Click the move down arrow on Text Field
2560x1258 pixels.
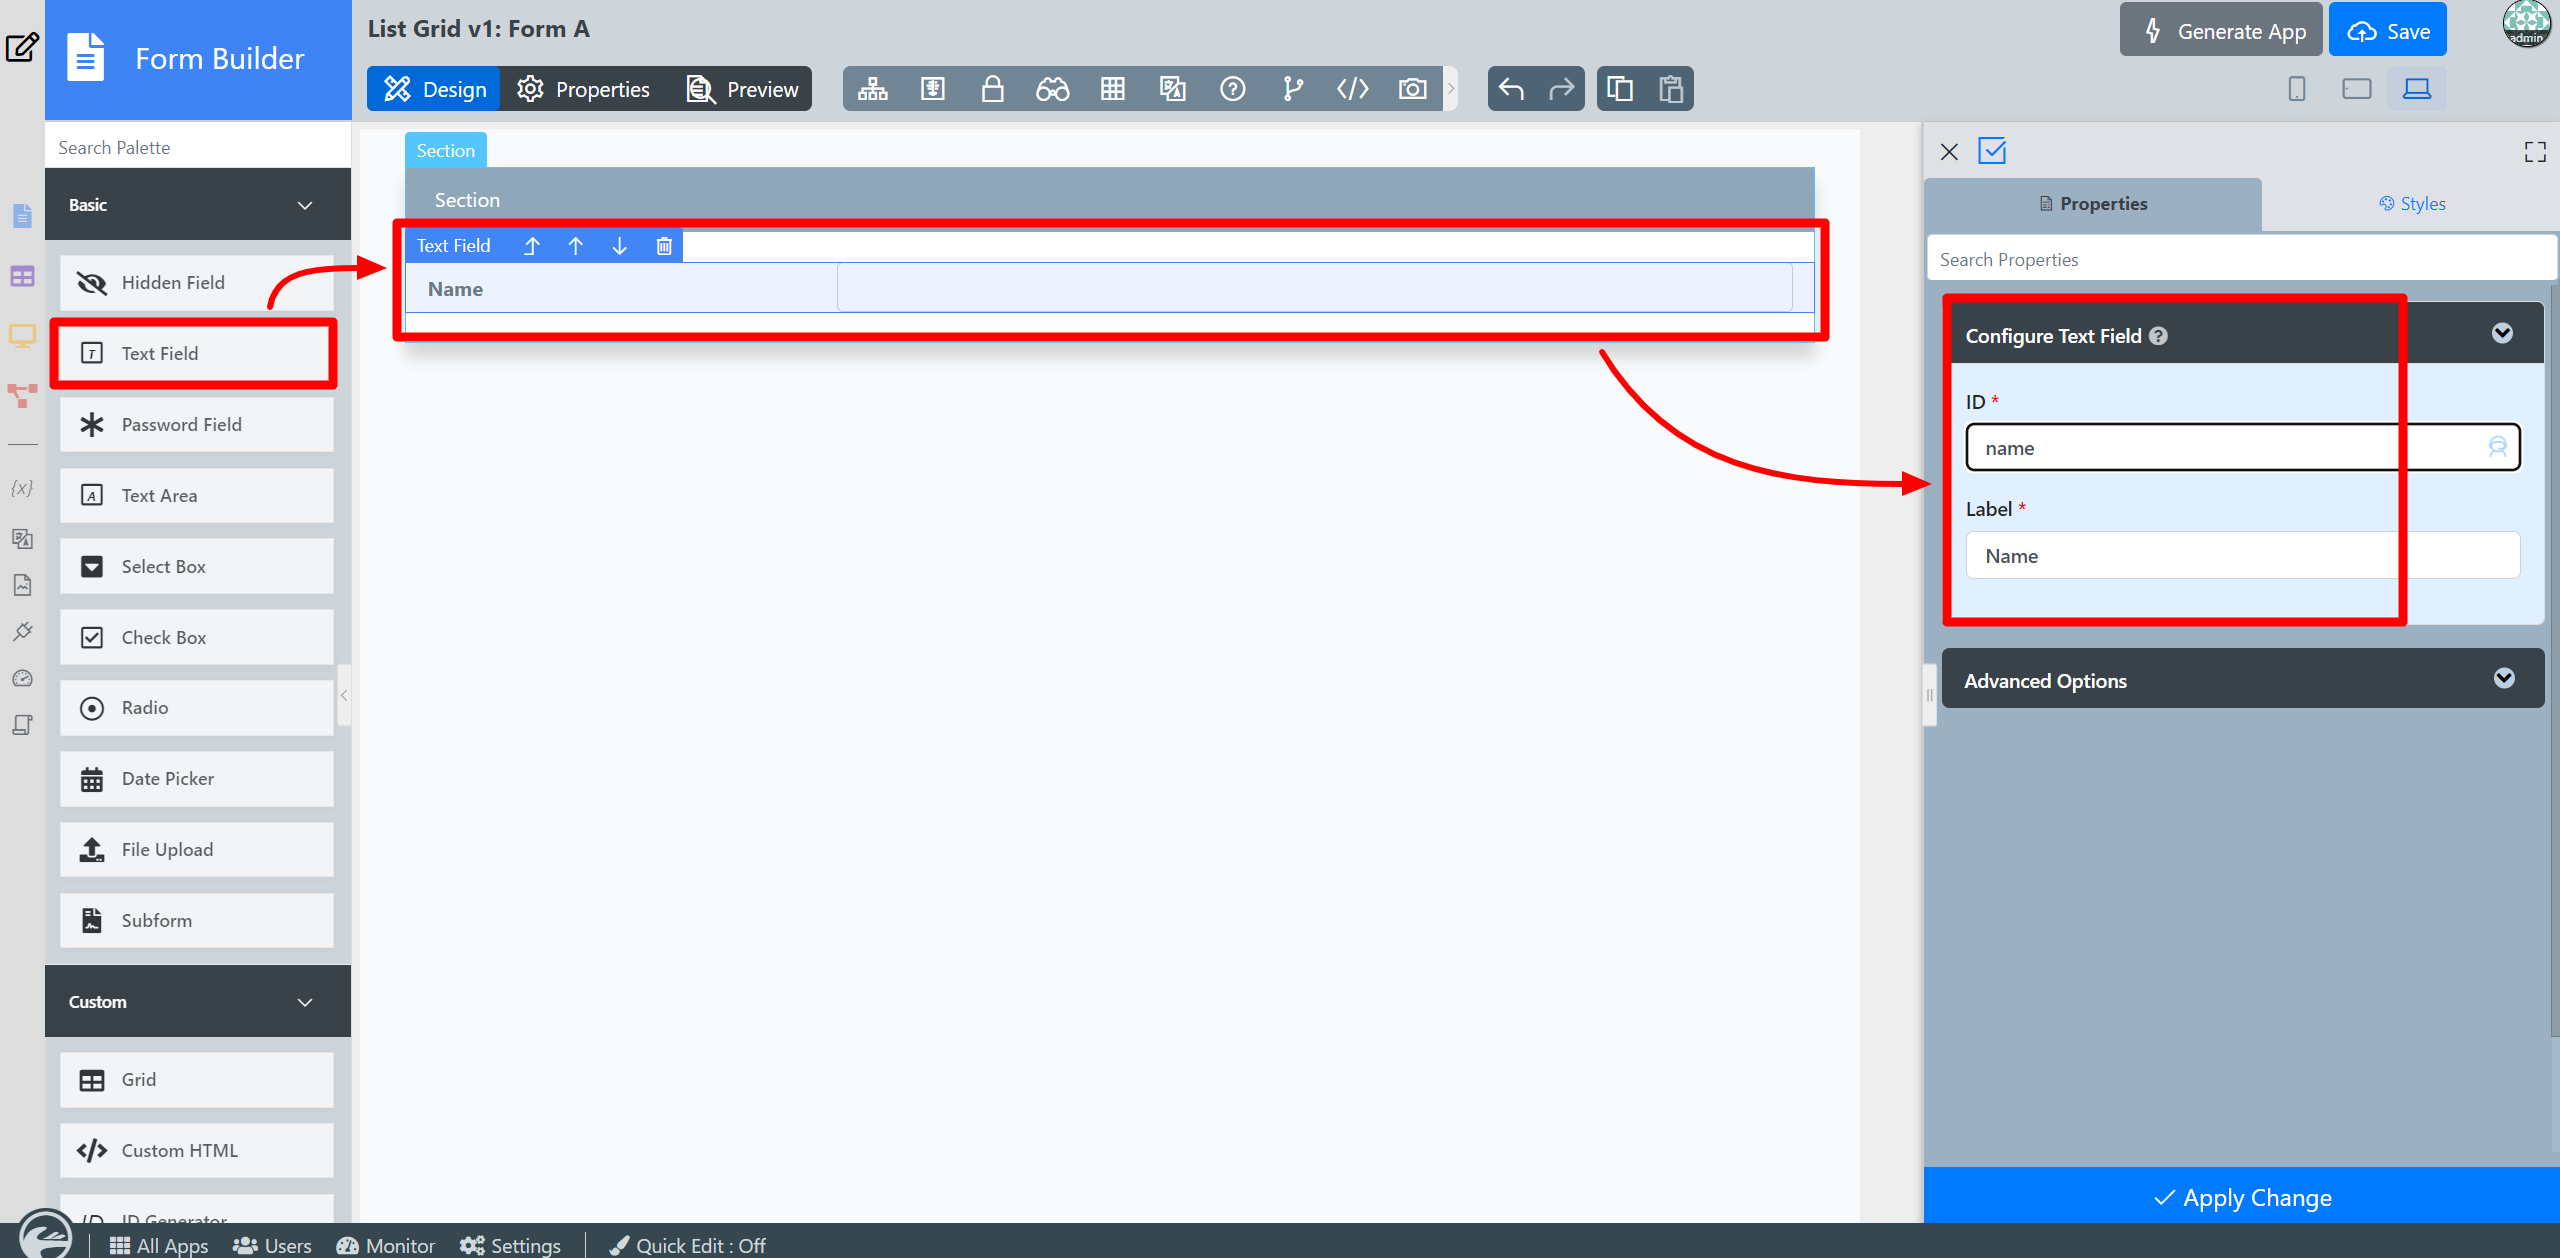(619, 246)
